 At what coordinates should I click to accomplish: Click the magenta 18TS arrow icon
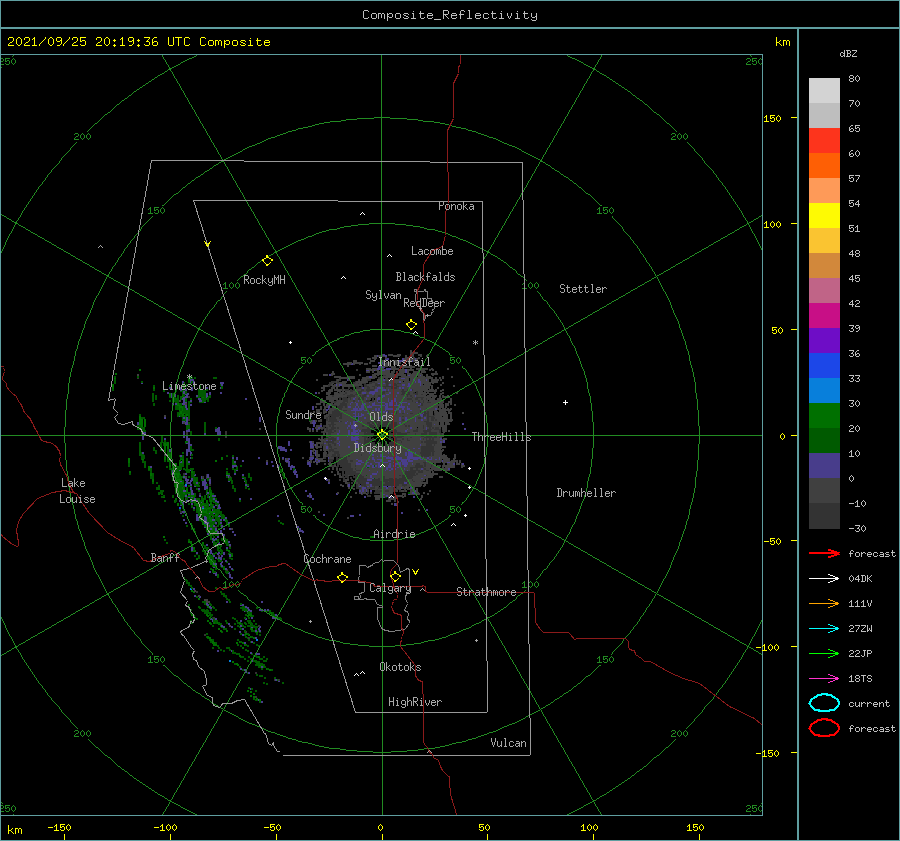(x=824, y=679)
